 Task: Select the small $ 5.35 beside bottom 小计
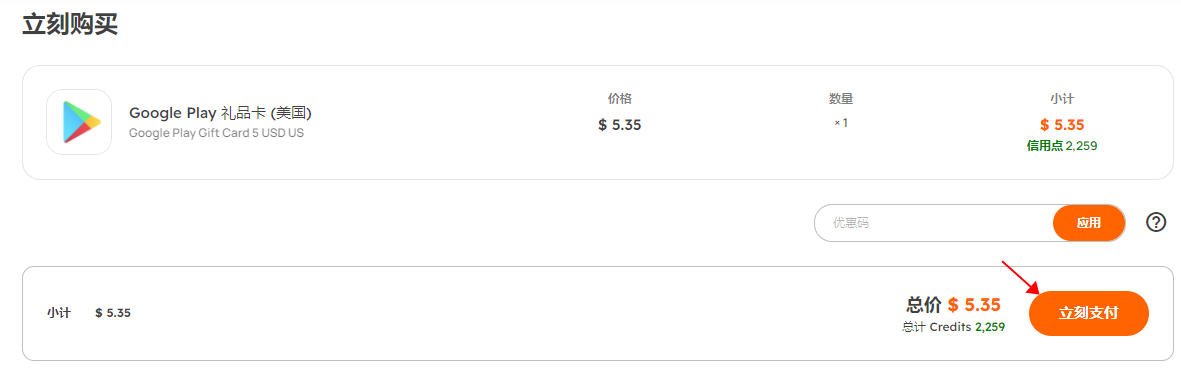[113, 313]
